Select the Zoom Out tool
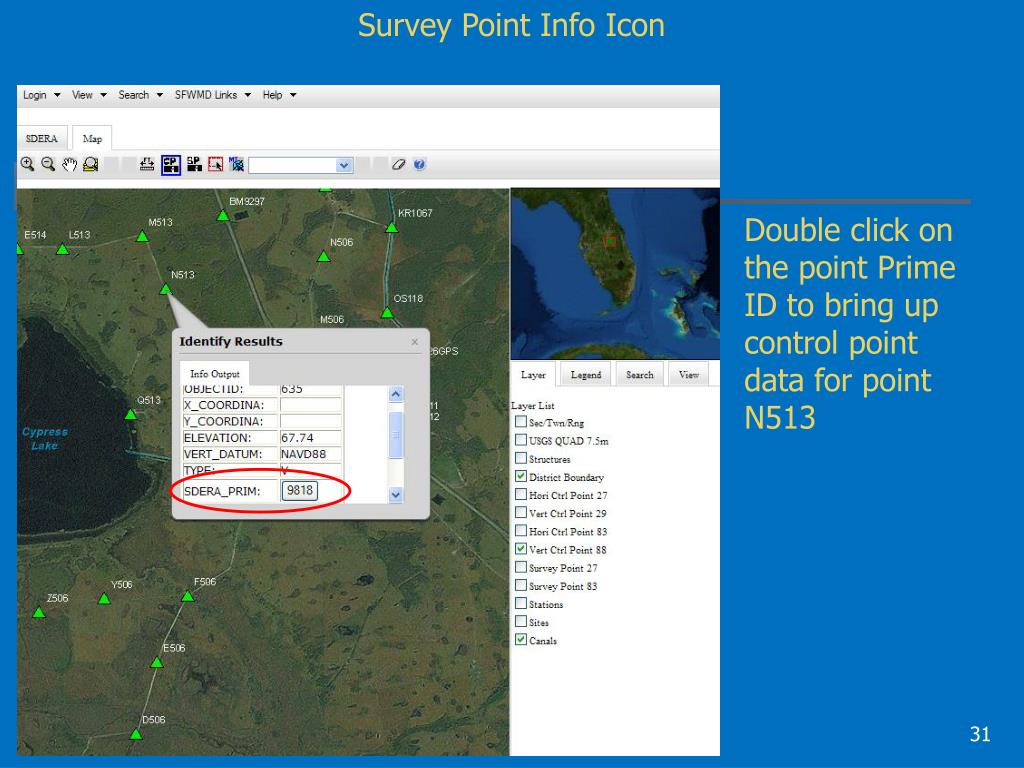This screenshot has width=1024, height=768. [x=48, y=164]
